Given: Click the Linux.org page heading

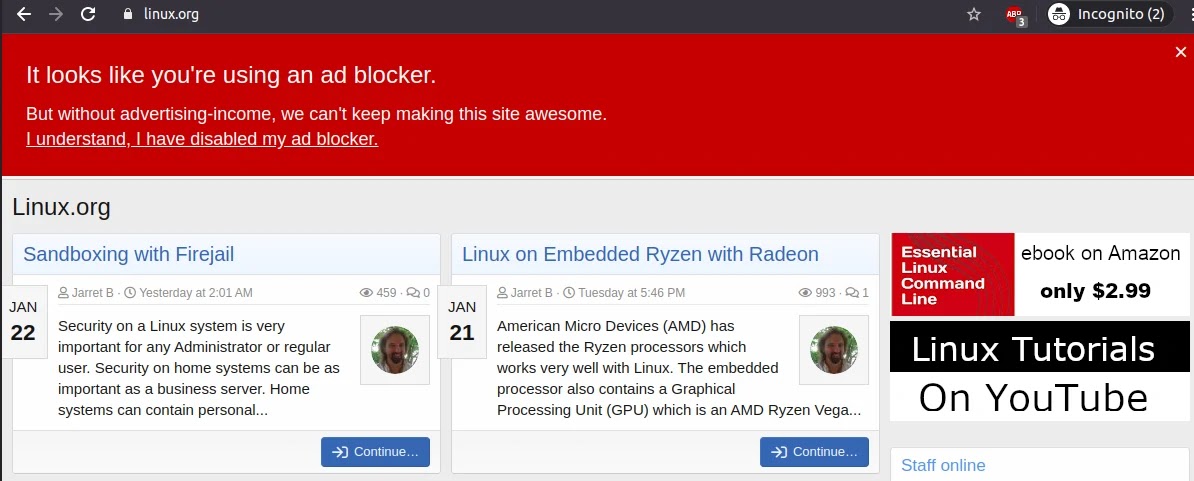Looking at the screenshot, I should coord(62,207).
